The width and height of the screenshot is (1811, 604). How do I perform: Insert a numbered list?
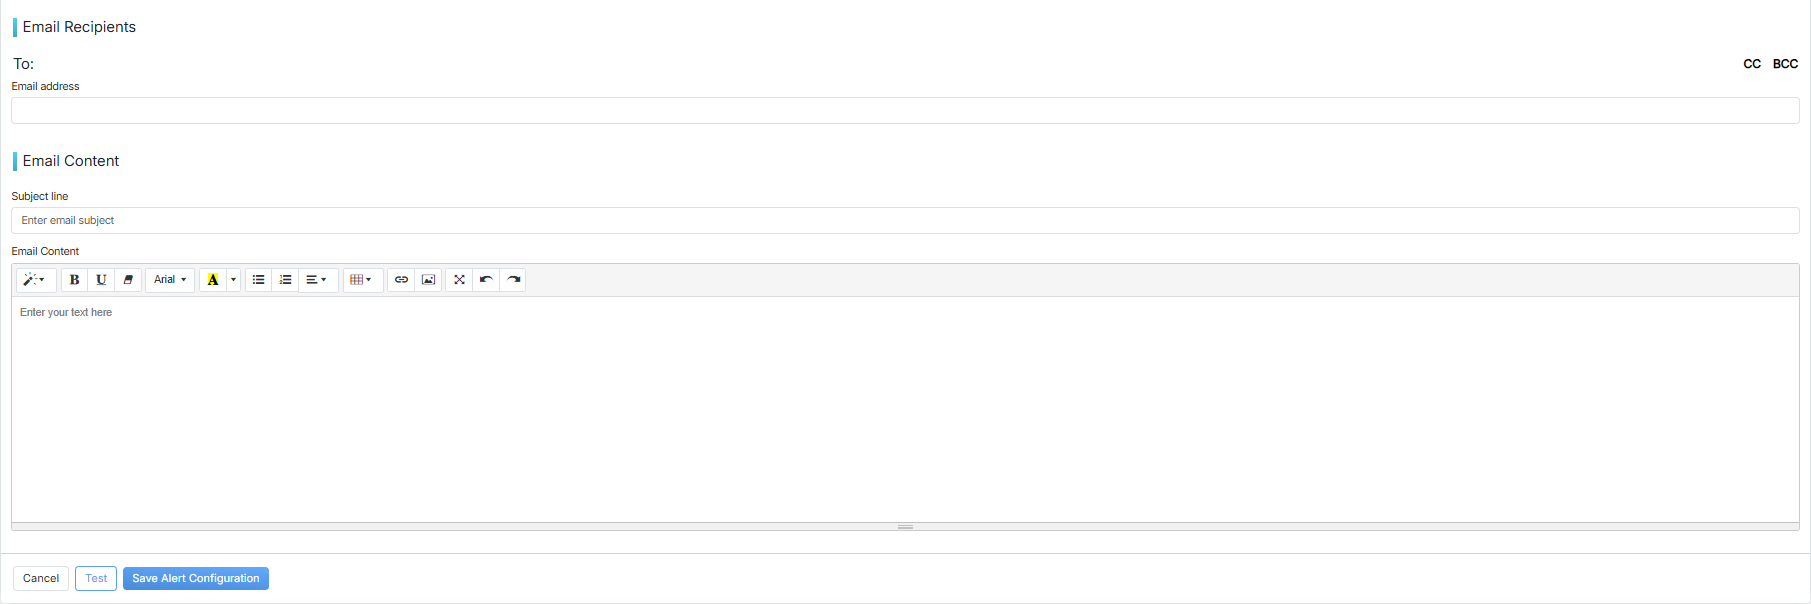(285, 280)
